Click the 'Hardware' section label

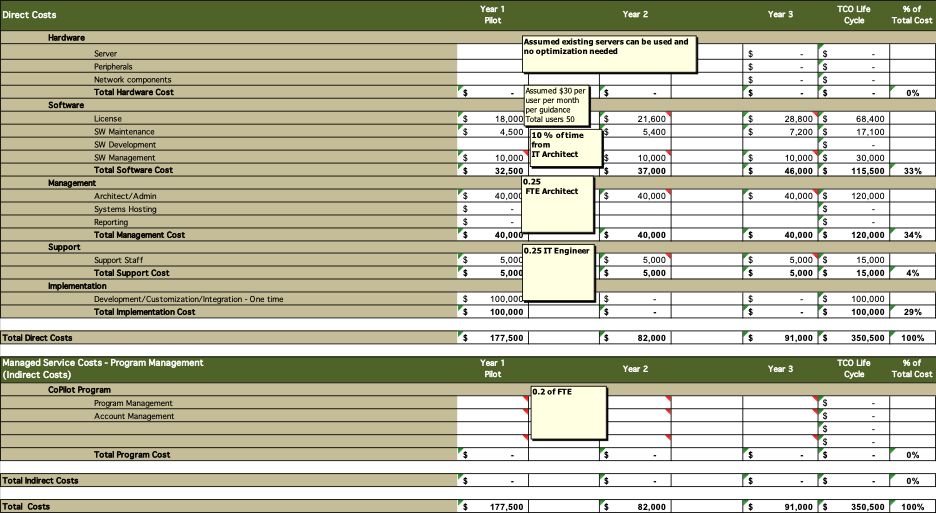pos(66,38)
